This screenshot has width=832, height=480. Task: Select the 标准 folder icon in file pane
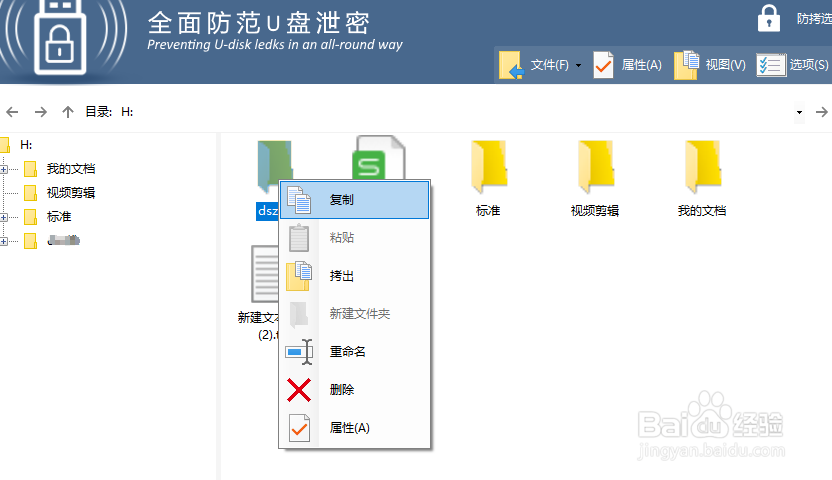489,166
